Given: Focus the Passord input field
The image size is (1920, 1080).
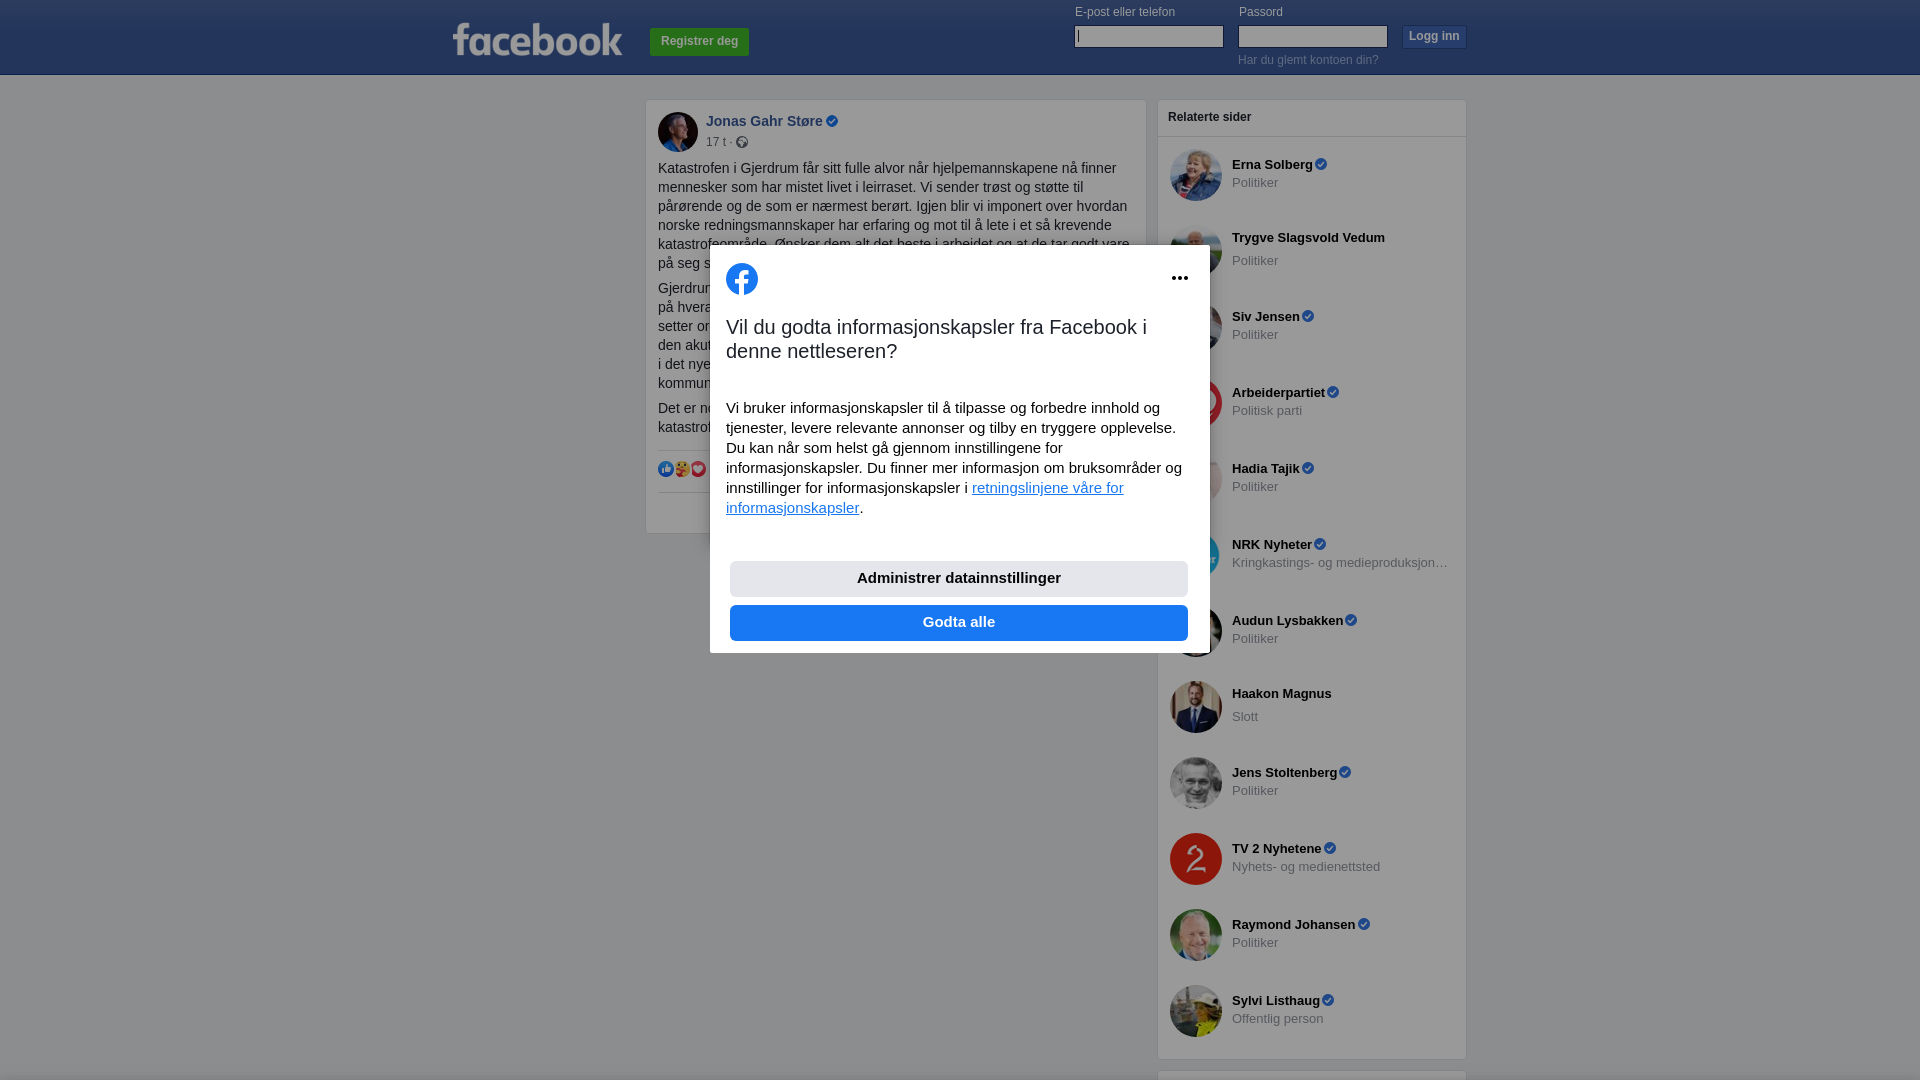Looking at the screenshot, I should click(x=1313, y=36).
